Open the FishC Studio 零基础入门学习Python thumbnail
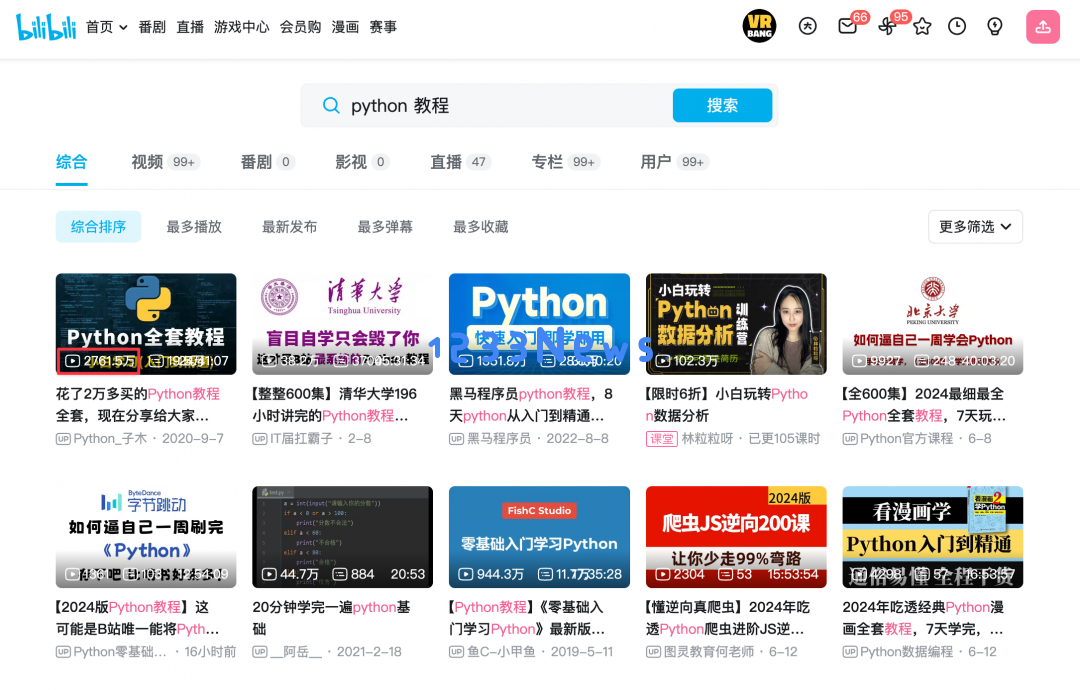 pyautogui.click(x=539, y=537)
